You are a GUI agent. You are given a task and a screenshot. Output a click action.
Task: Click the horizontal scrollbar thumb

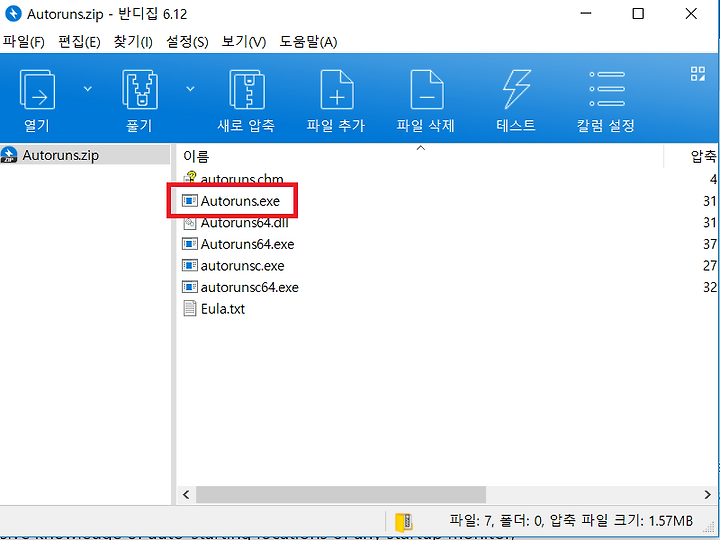click(x=341, y=495)
